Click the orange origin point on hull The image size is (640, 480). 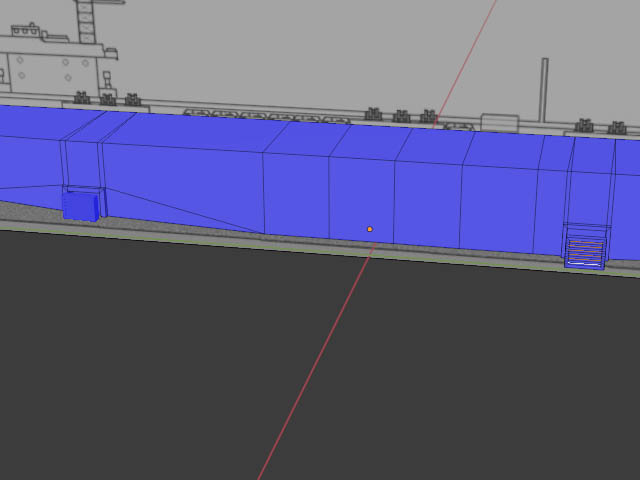point(370,229)
